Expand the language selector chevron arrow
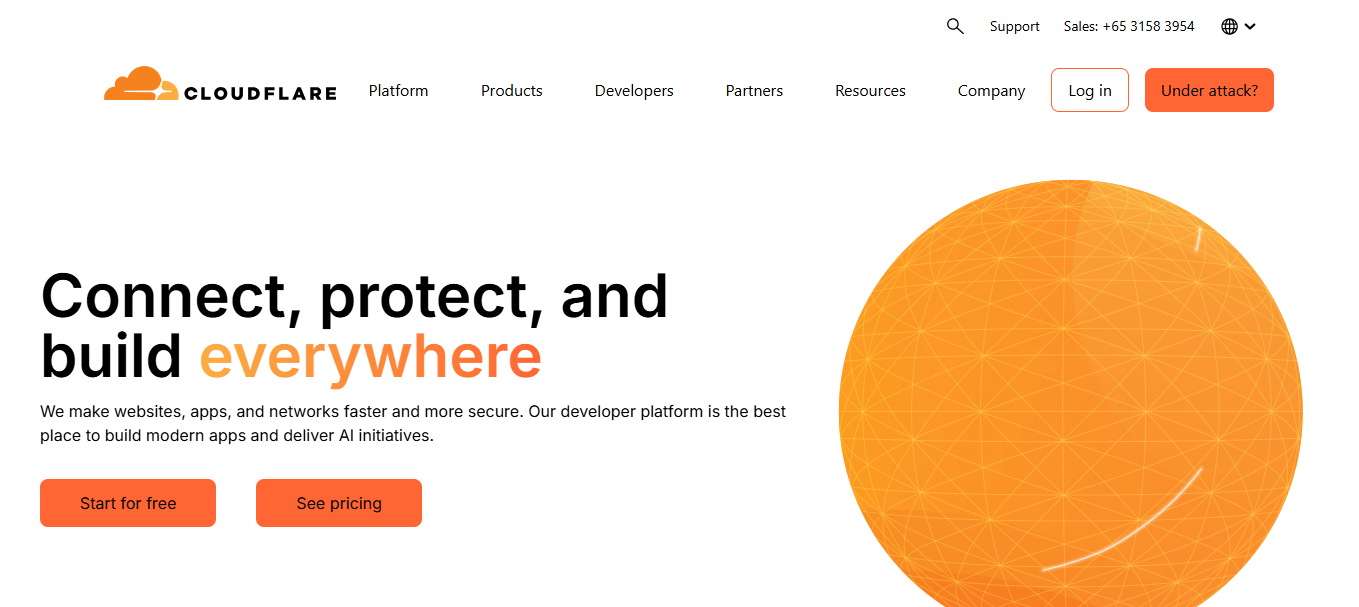Image resolution: width=1359 pixels, height=607 pixels. point(1251,27)
